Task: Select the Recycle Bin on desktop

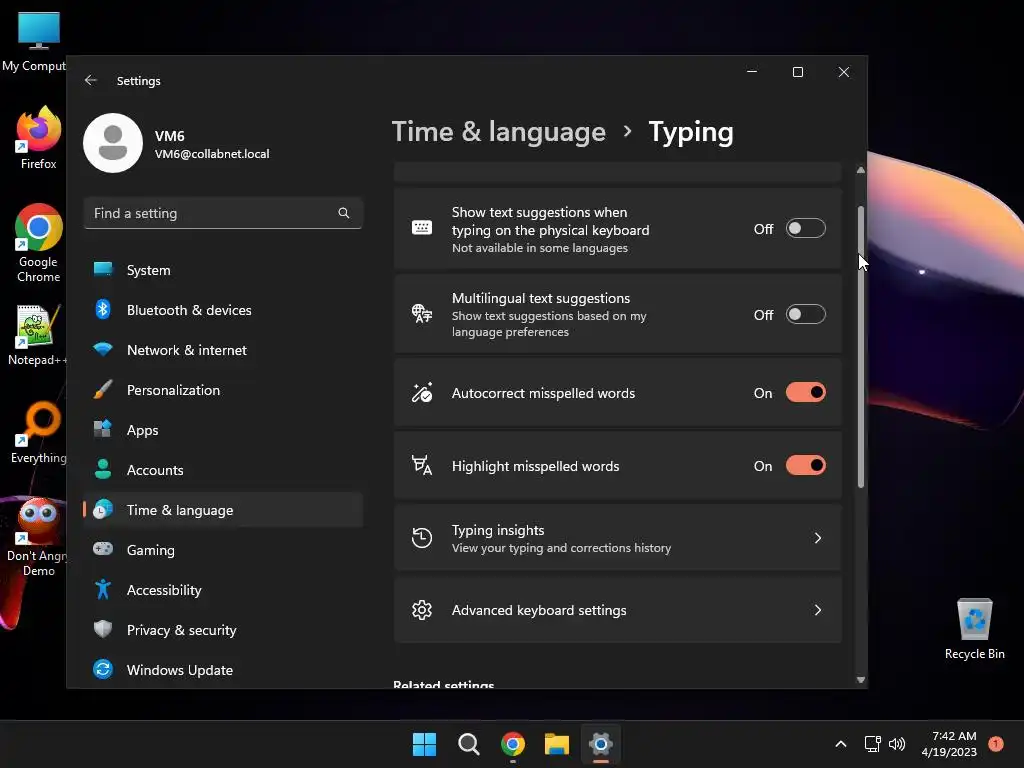Action: [974, 629]
